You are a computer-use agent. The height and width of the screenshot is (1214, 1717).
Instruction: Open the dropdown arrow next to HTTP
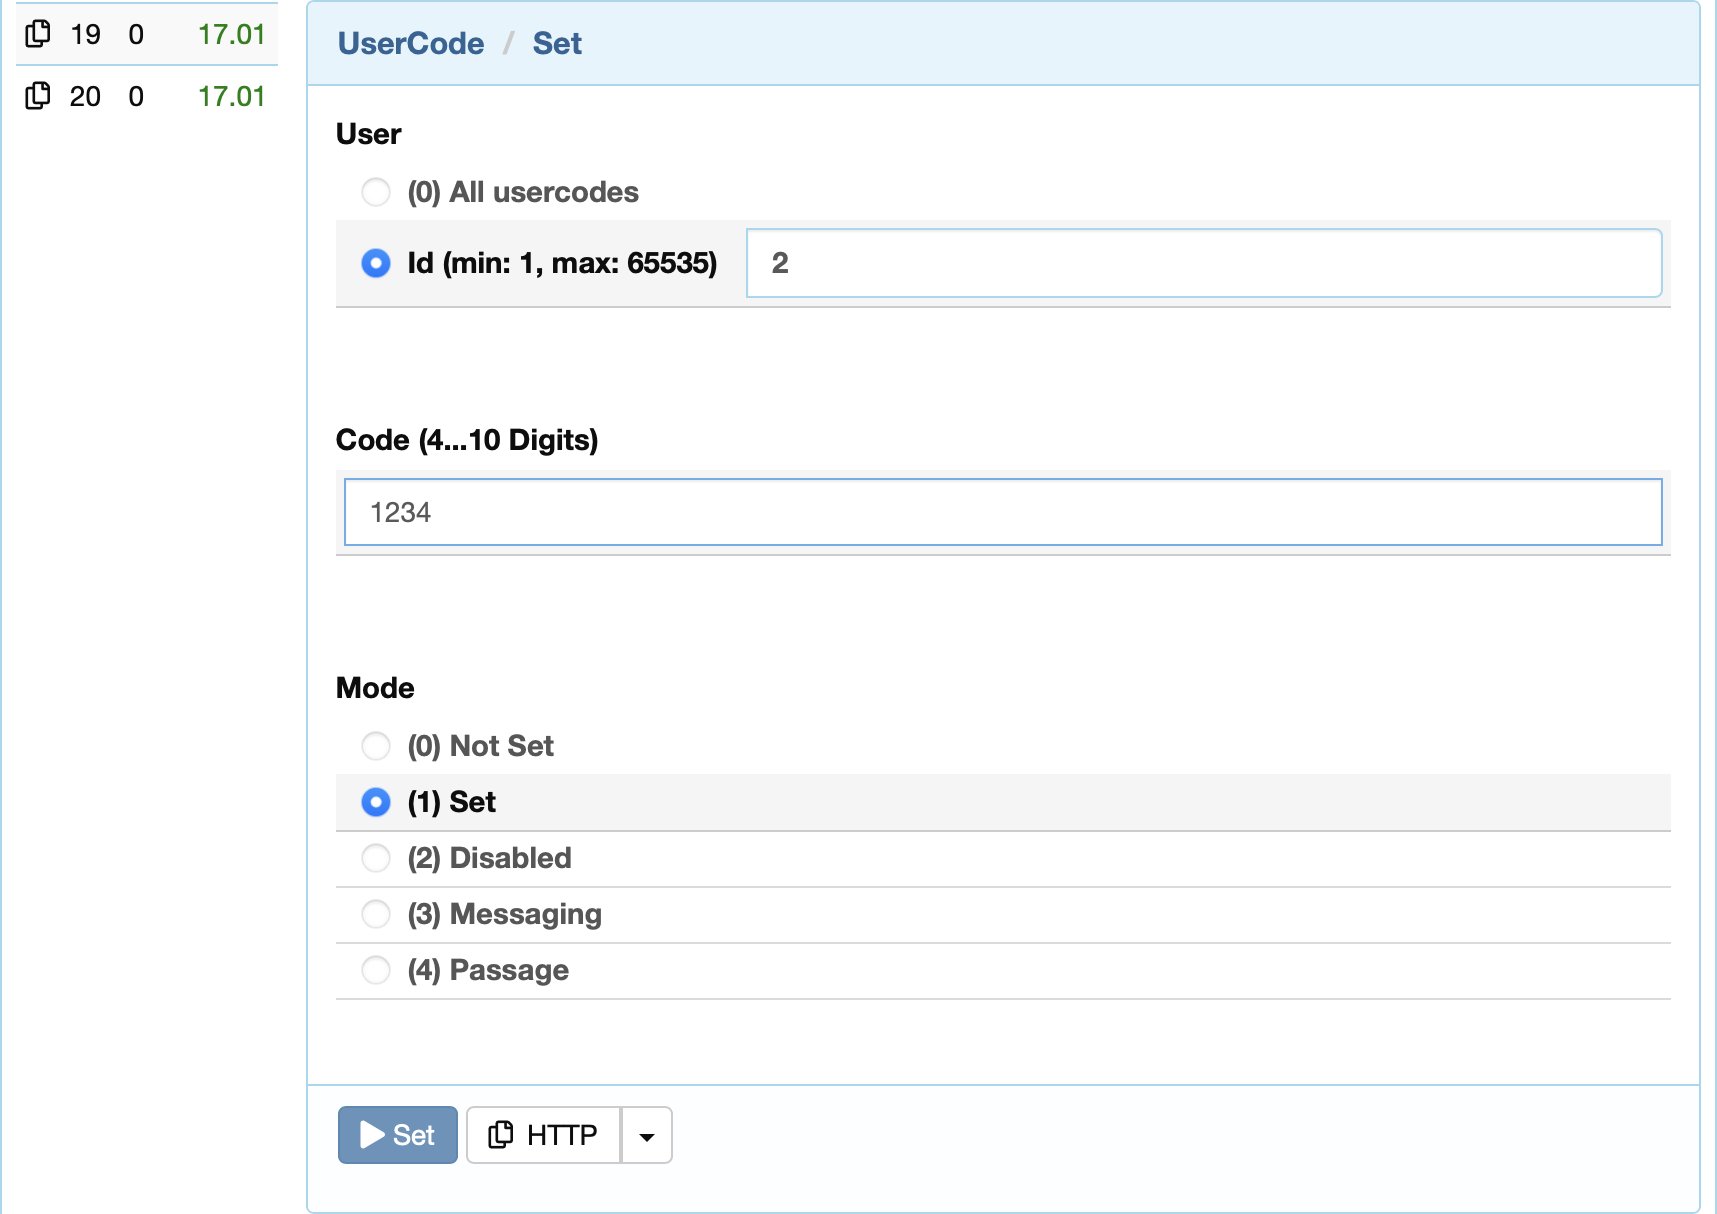pos(647,1135)
